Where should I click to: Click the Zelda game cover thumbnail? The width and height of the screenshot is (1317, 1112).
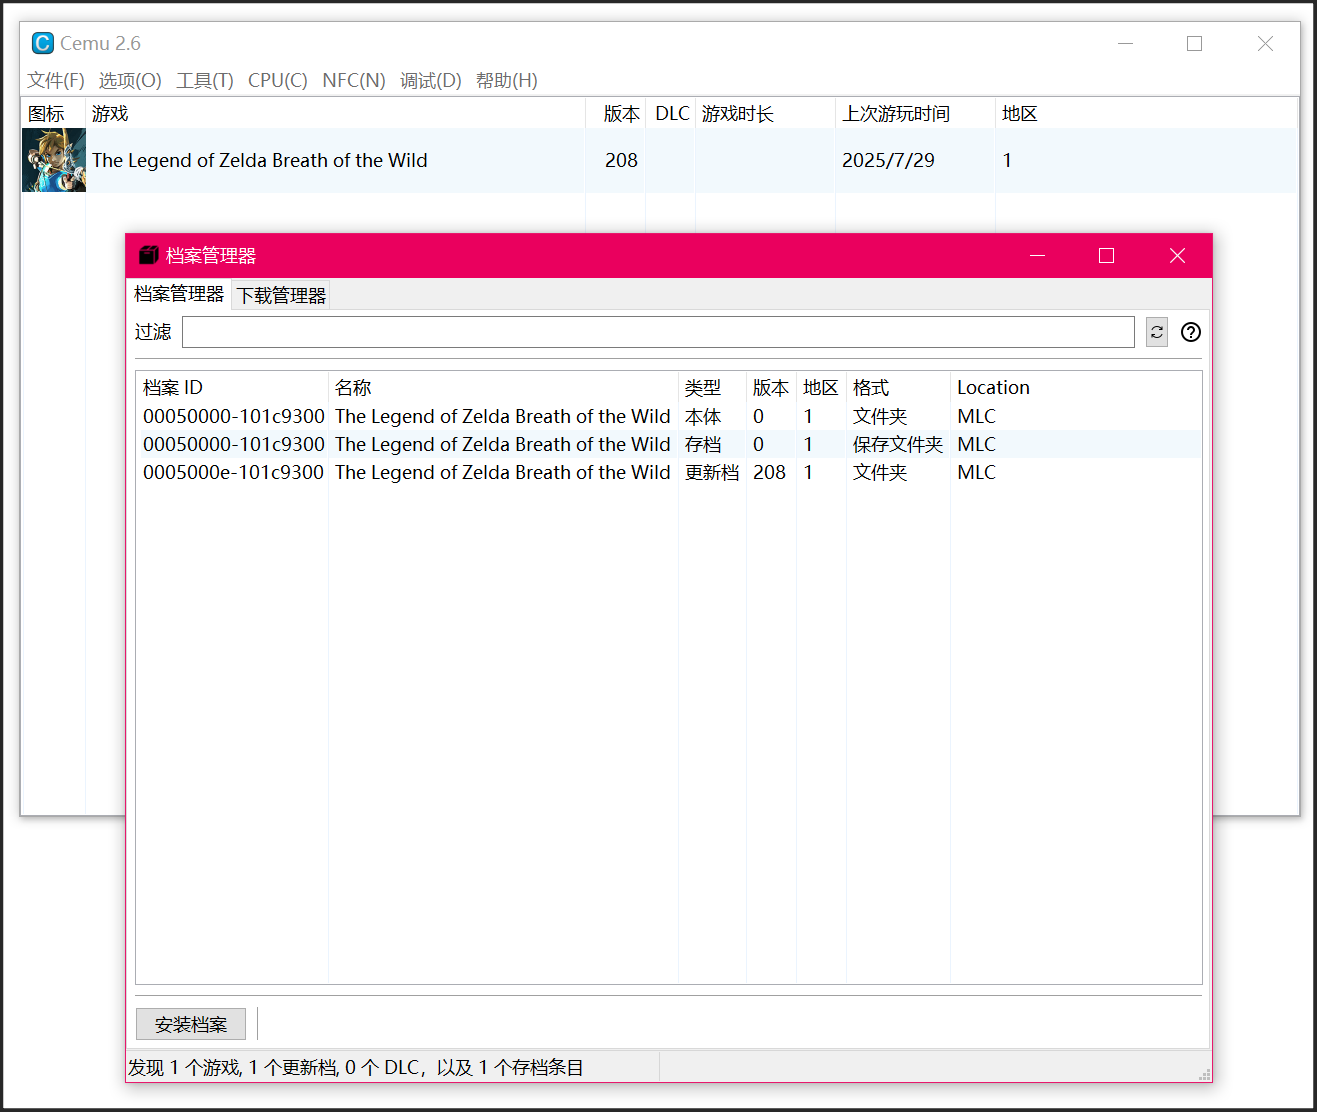click(x=54, y=160)
